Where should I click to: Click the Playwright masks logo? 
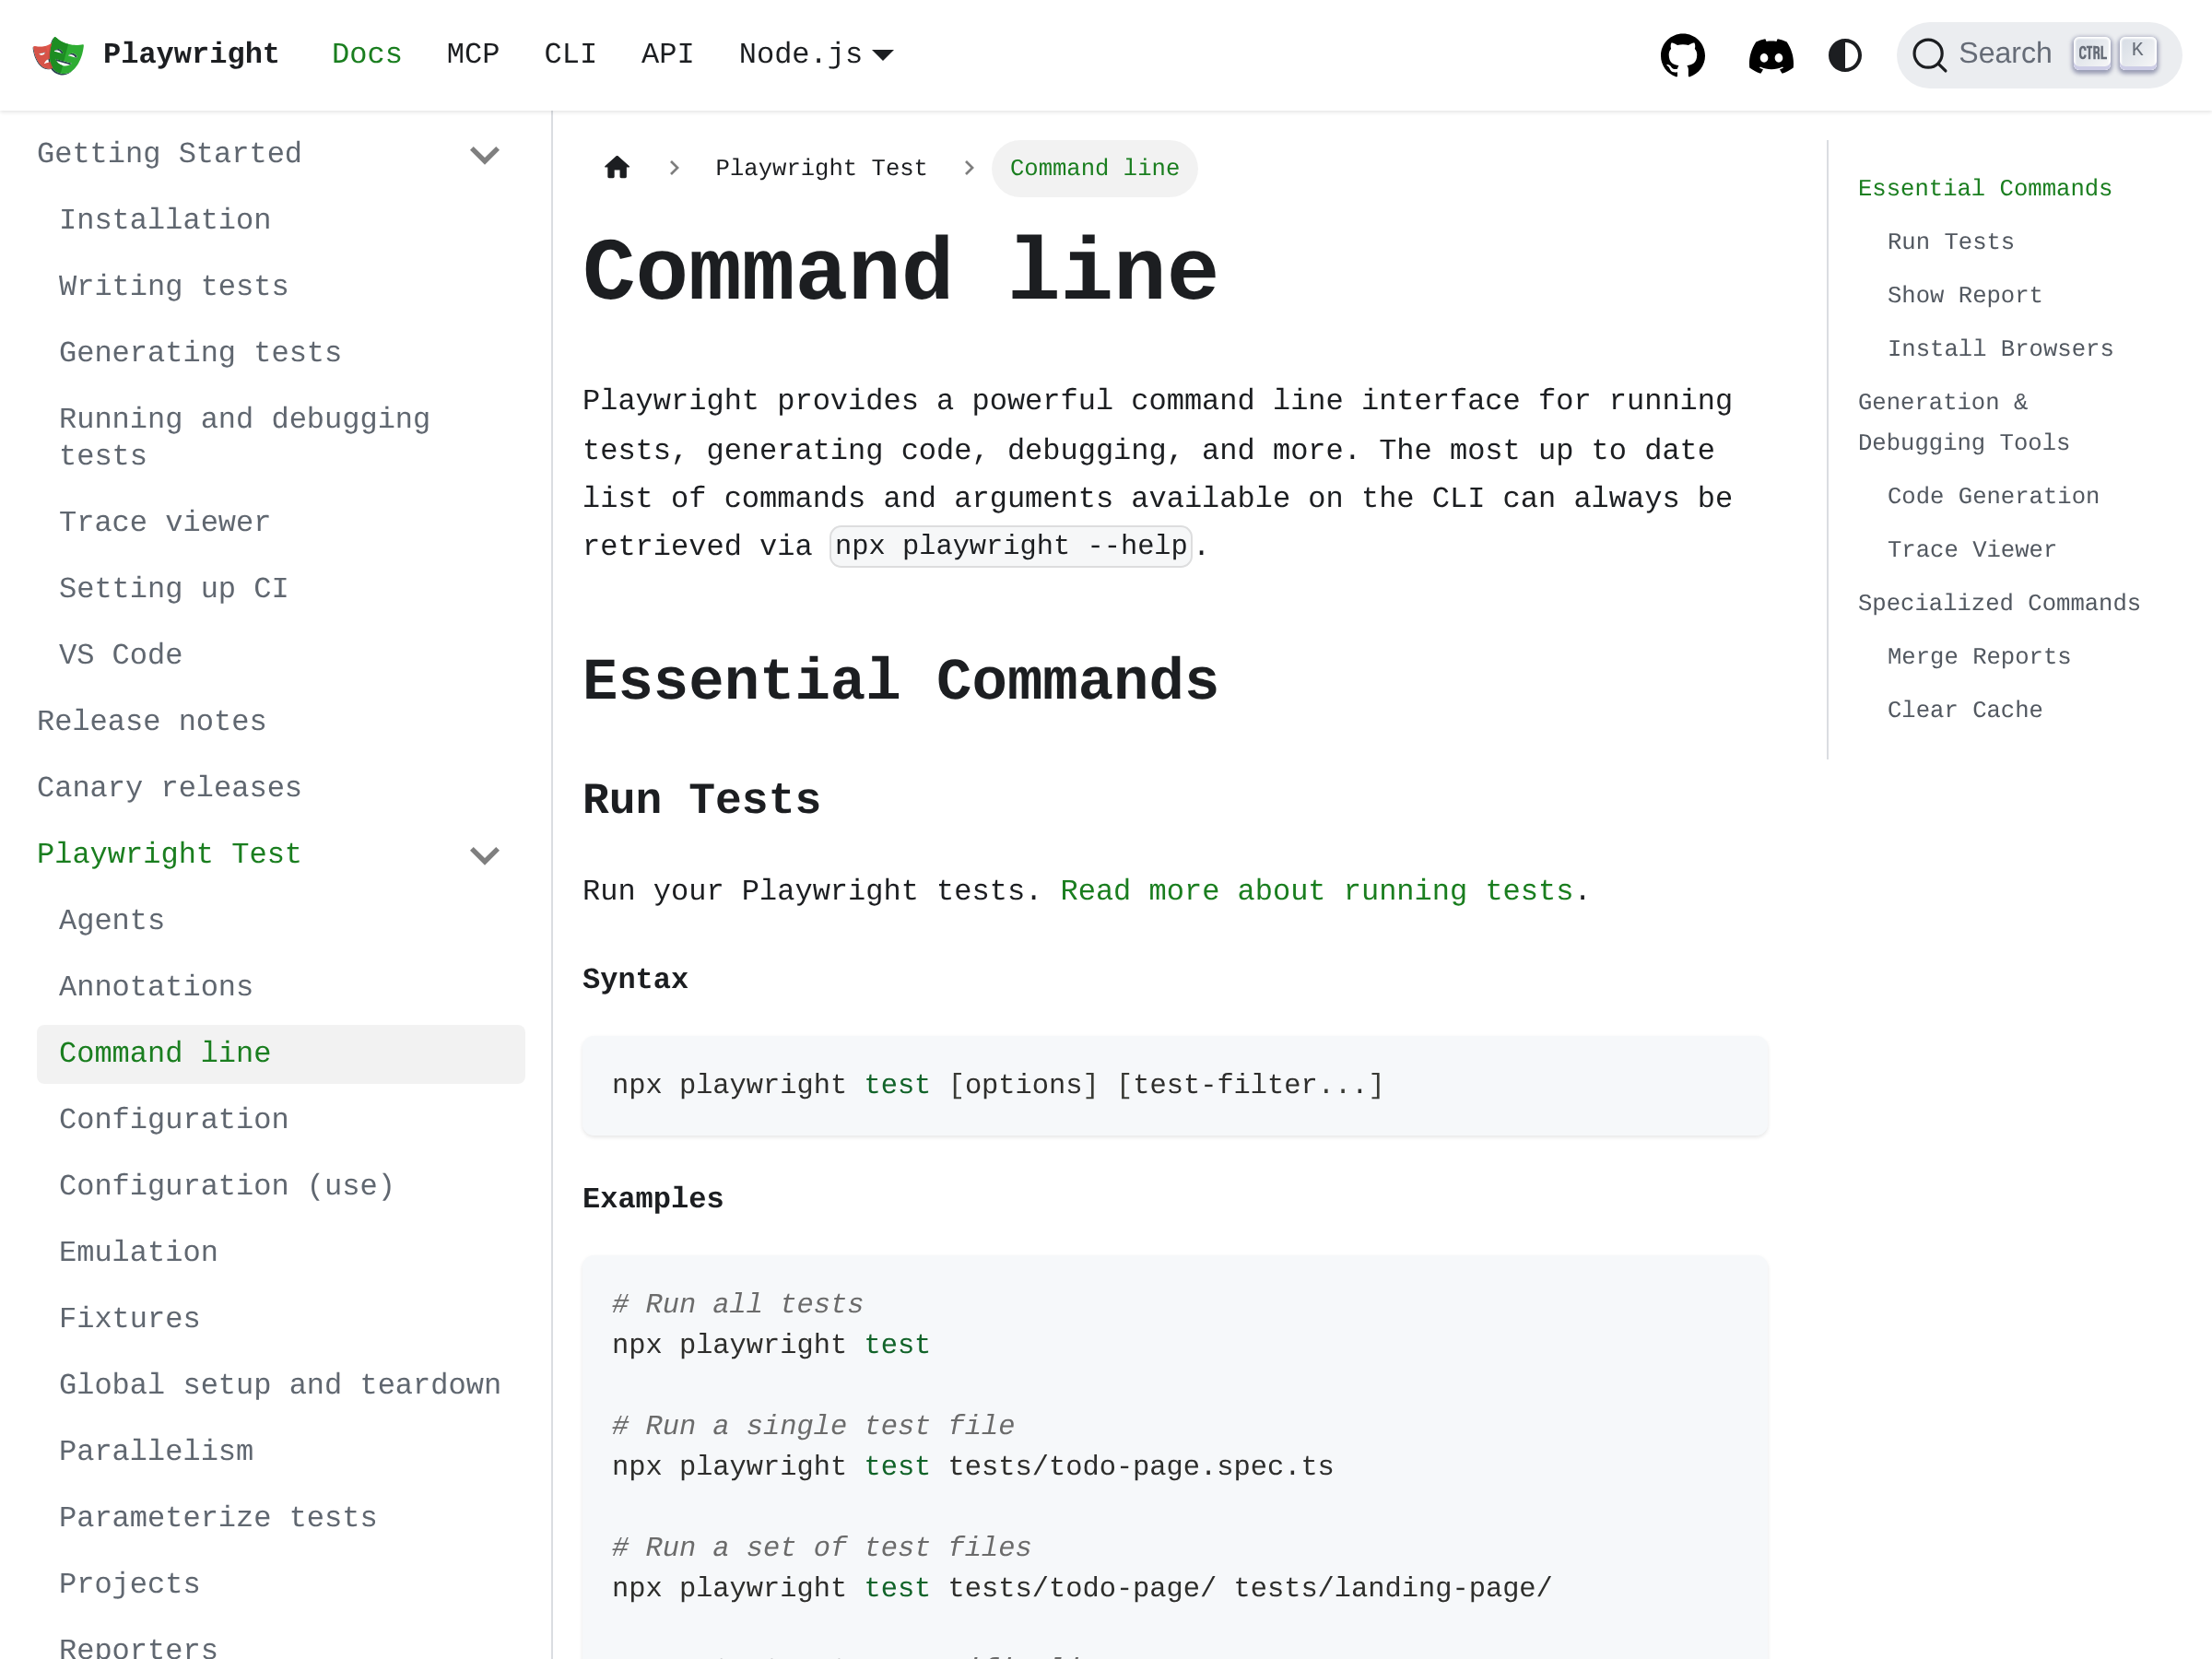[x=58, y=55]
